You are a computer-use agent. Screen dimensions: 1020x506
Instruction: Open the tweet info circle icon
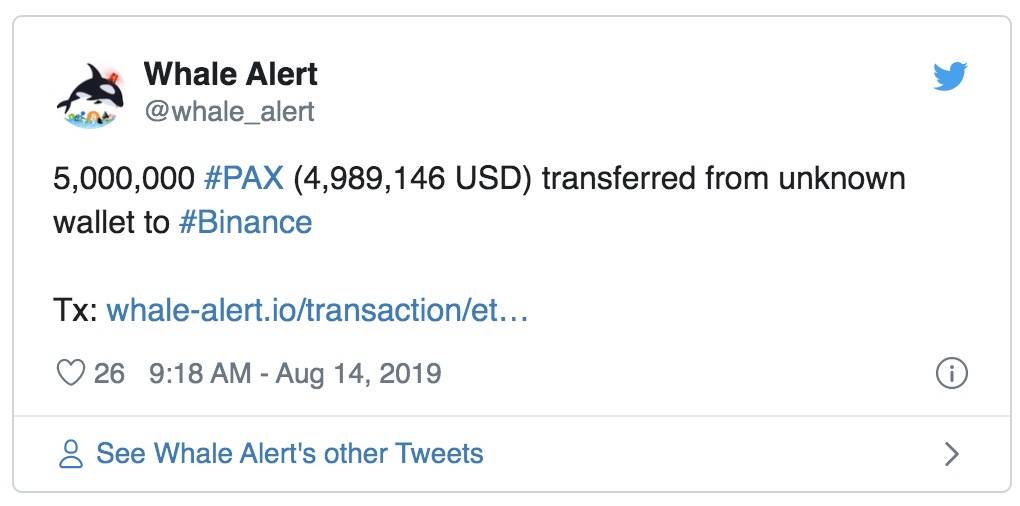(952, 374)
